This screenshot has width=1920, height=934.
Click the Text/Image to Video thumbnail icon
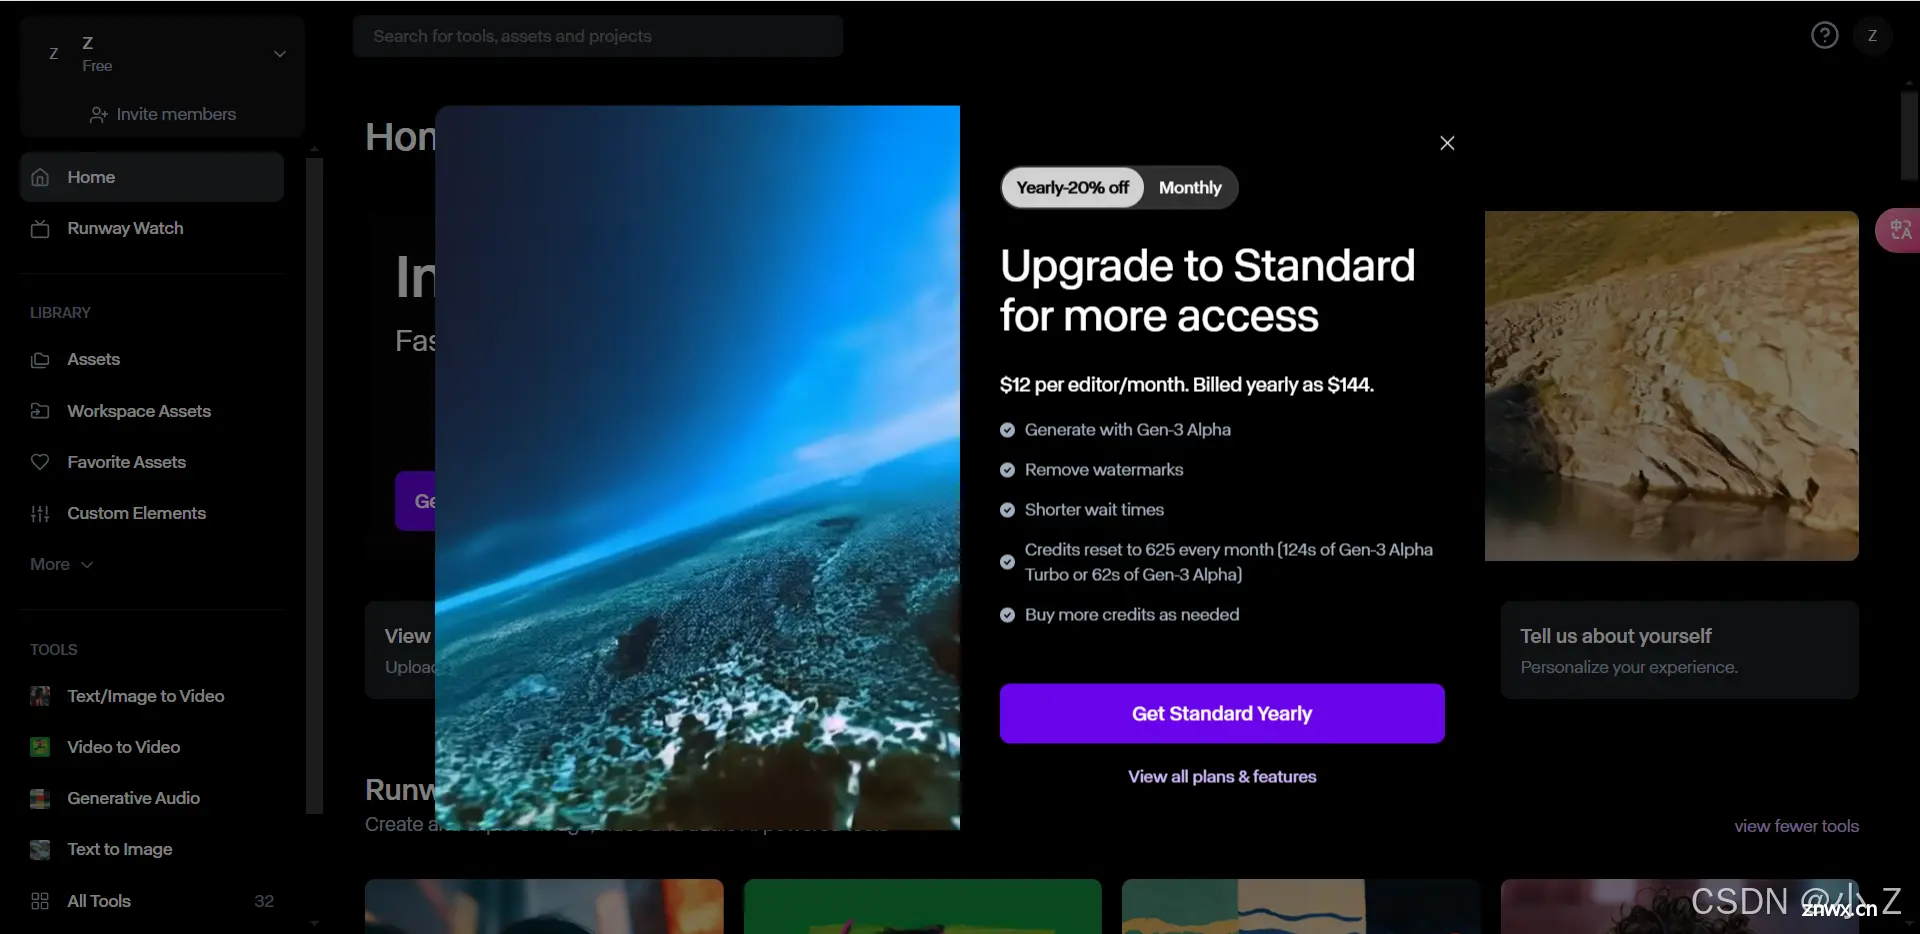pyautogui.click(x=40, y=696)
